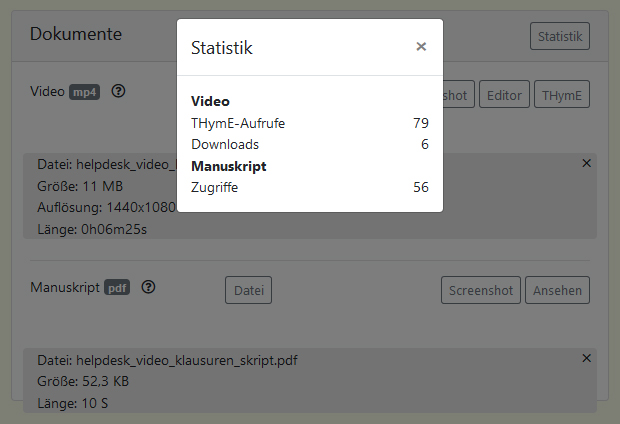
Task: Select the pdf format badge
Action: (x=118, y=288)
